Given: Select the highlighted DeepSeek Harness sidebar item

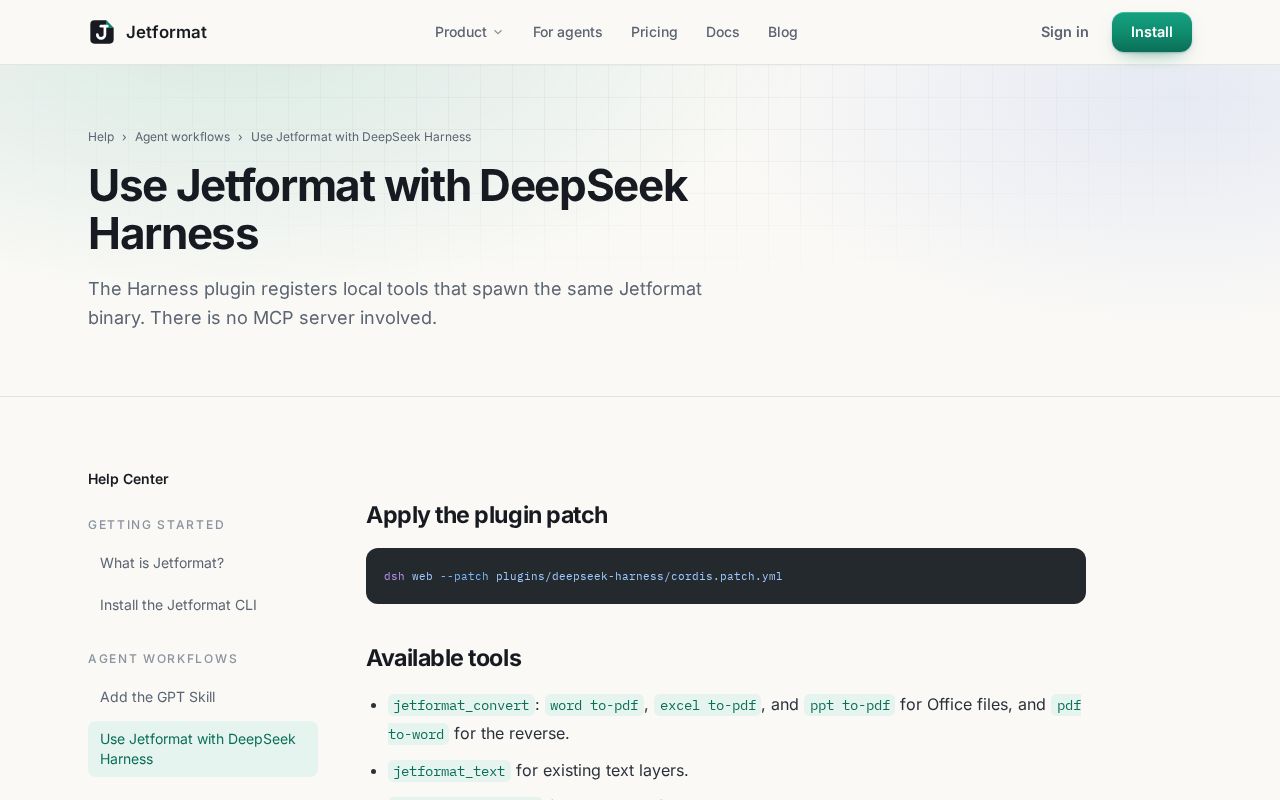Looking at the screenshot, I should [x=203, y=749].
